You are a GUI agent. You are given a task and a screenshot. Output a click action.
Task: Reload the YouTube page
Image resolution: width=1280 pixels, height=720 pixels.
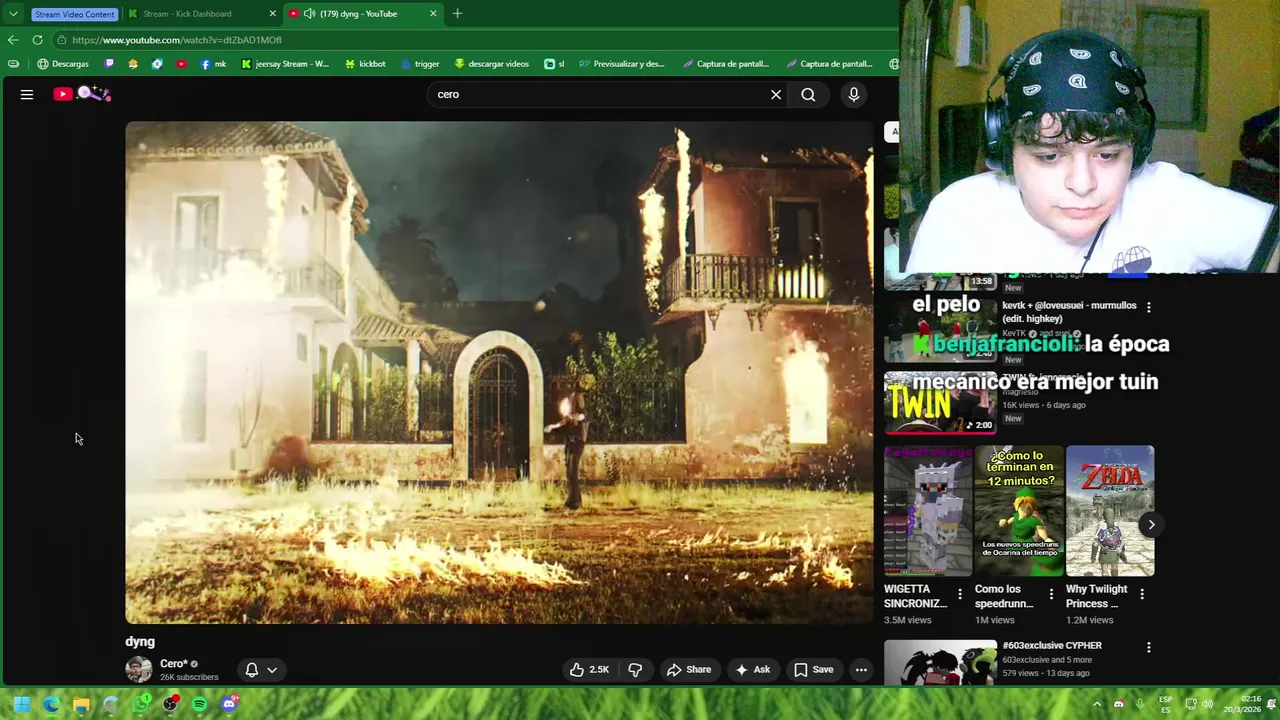[37, 40]
